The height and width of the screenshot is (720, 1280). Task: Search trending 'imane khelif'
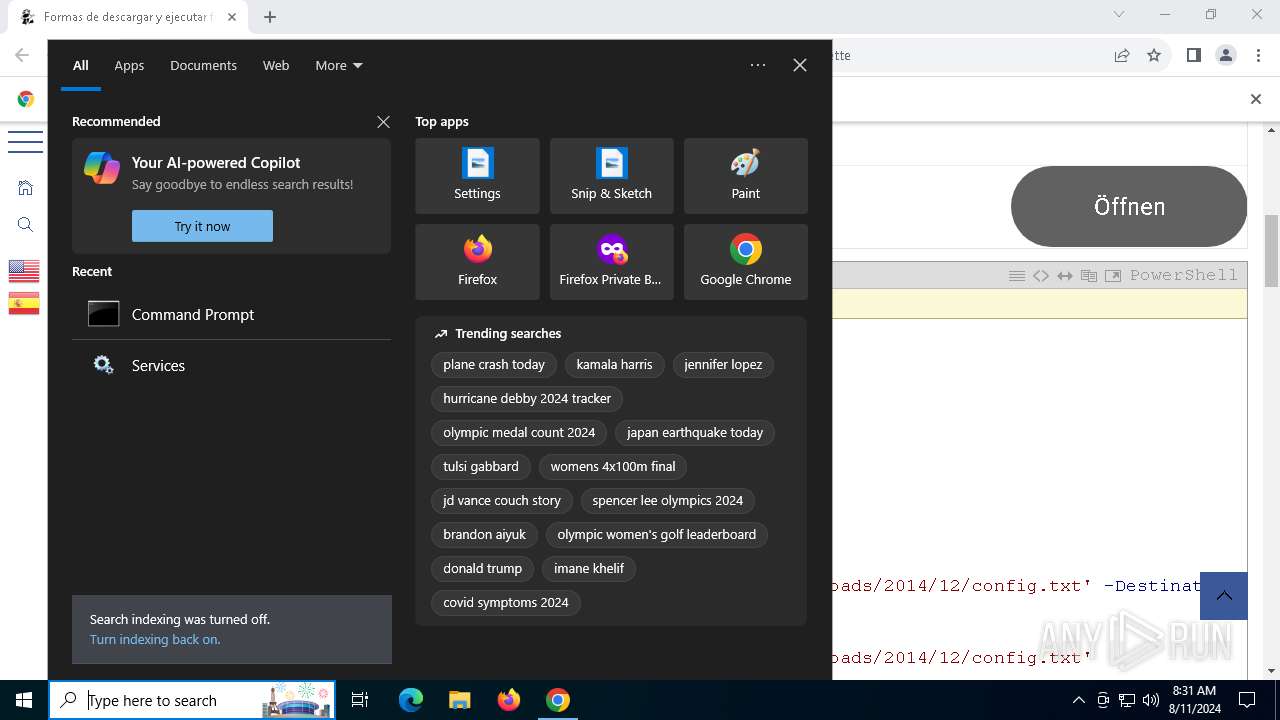tap(589, 569)
